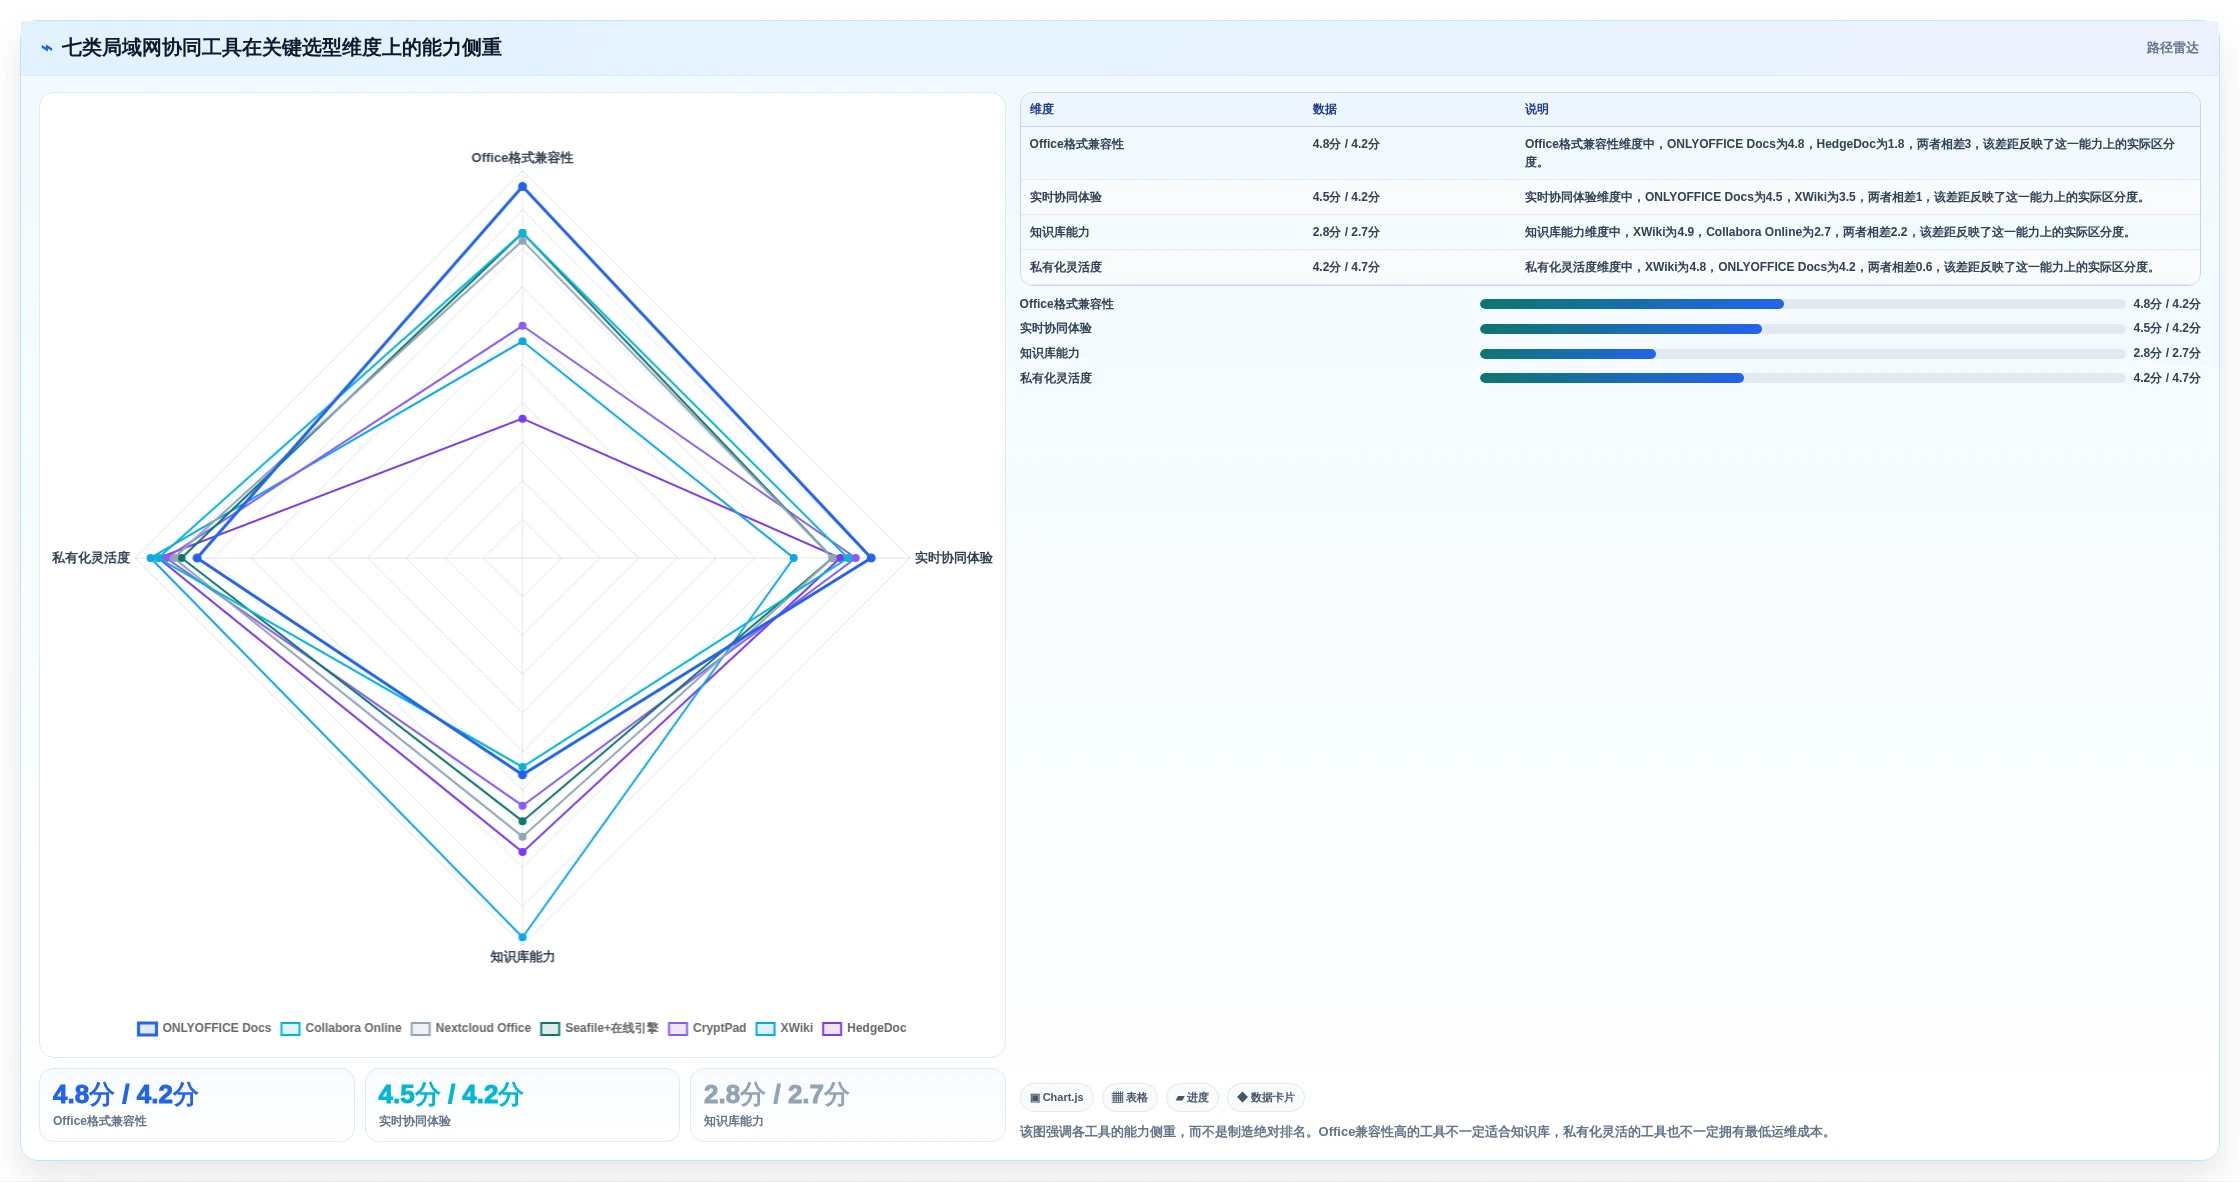Toggle the HedgeDoc legend item

tap(864, 1028)
